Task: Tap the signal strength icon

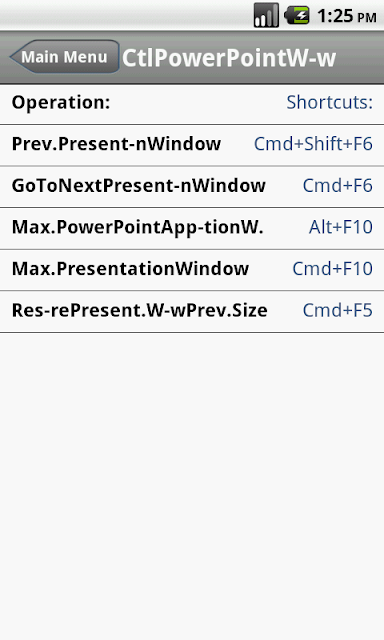Action: point(266,15)
